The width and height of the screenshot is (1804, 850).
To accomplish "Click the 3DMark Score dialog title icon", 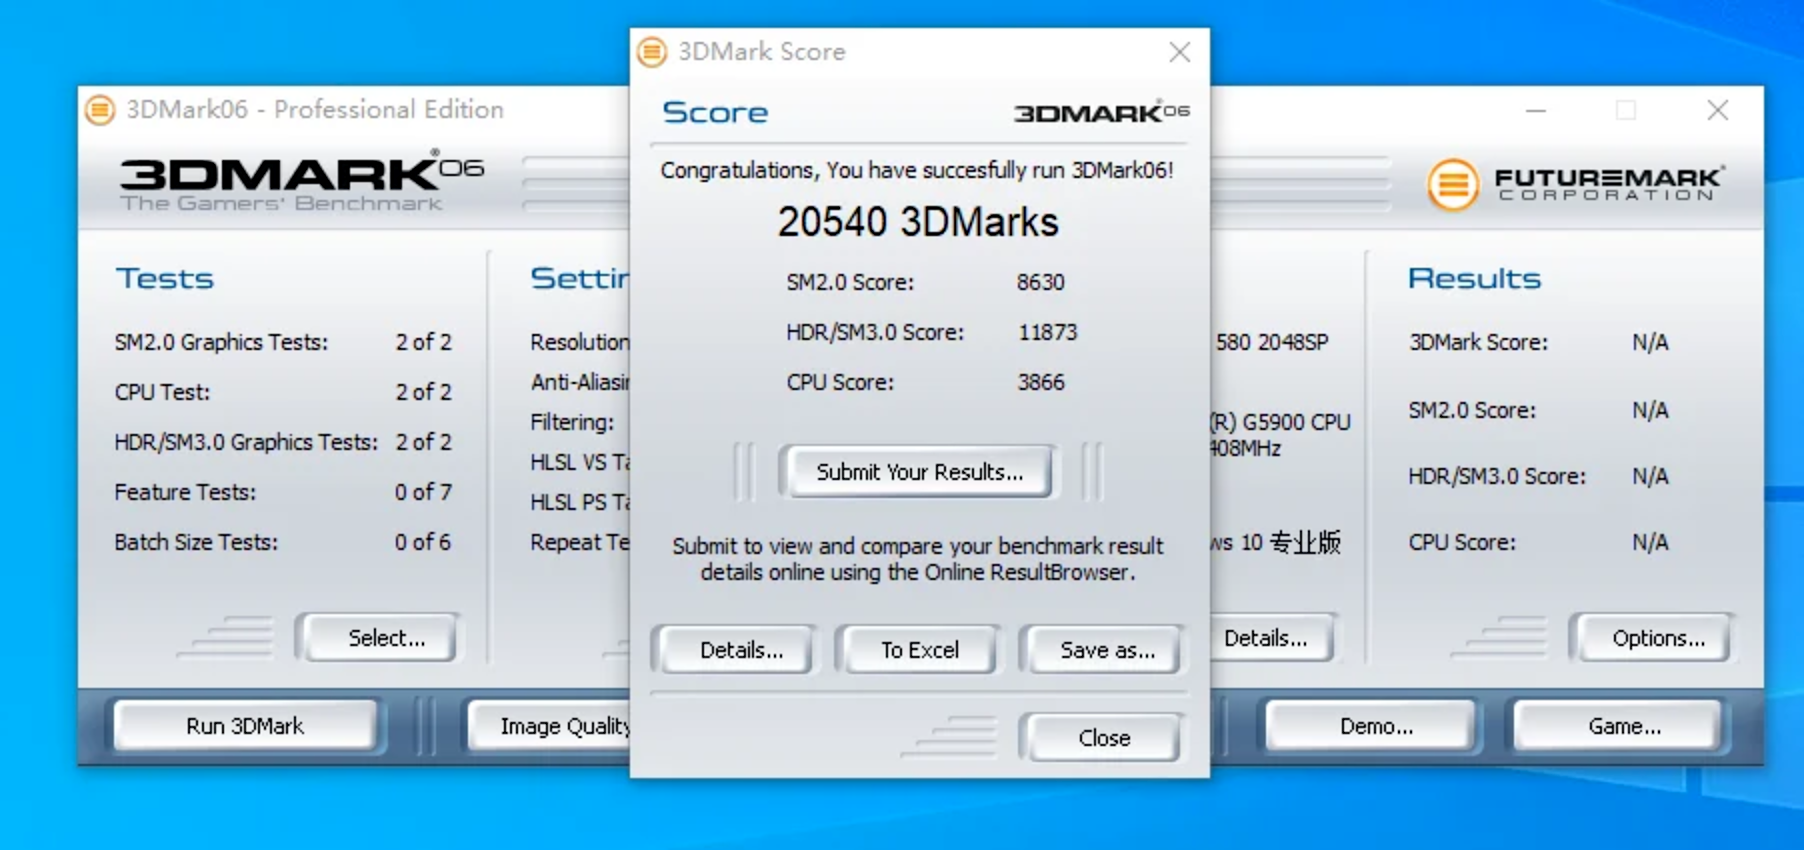I will [x=652, y=52].
